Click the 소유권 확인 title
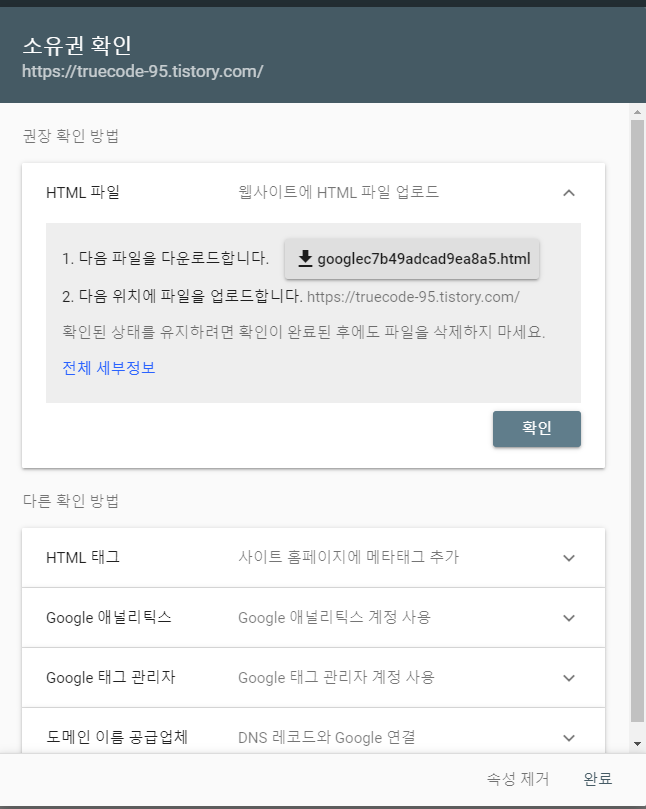 point(76,45)
